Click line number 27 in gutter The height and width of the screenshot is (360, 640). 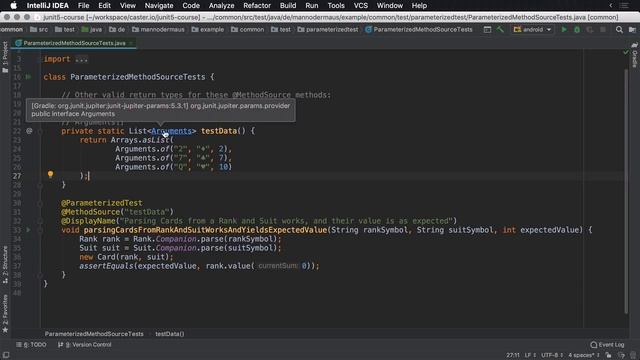tap(16, 176)
